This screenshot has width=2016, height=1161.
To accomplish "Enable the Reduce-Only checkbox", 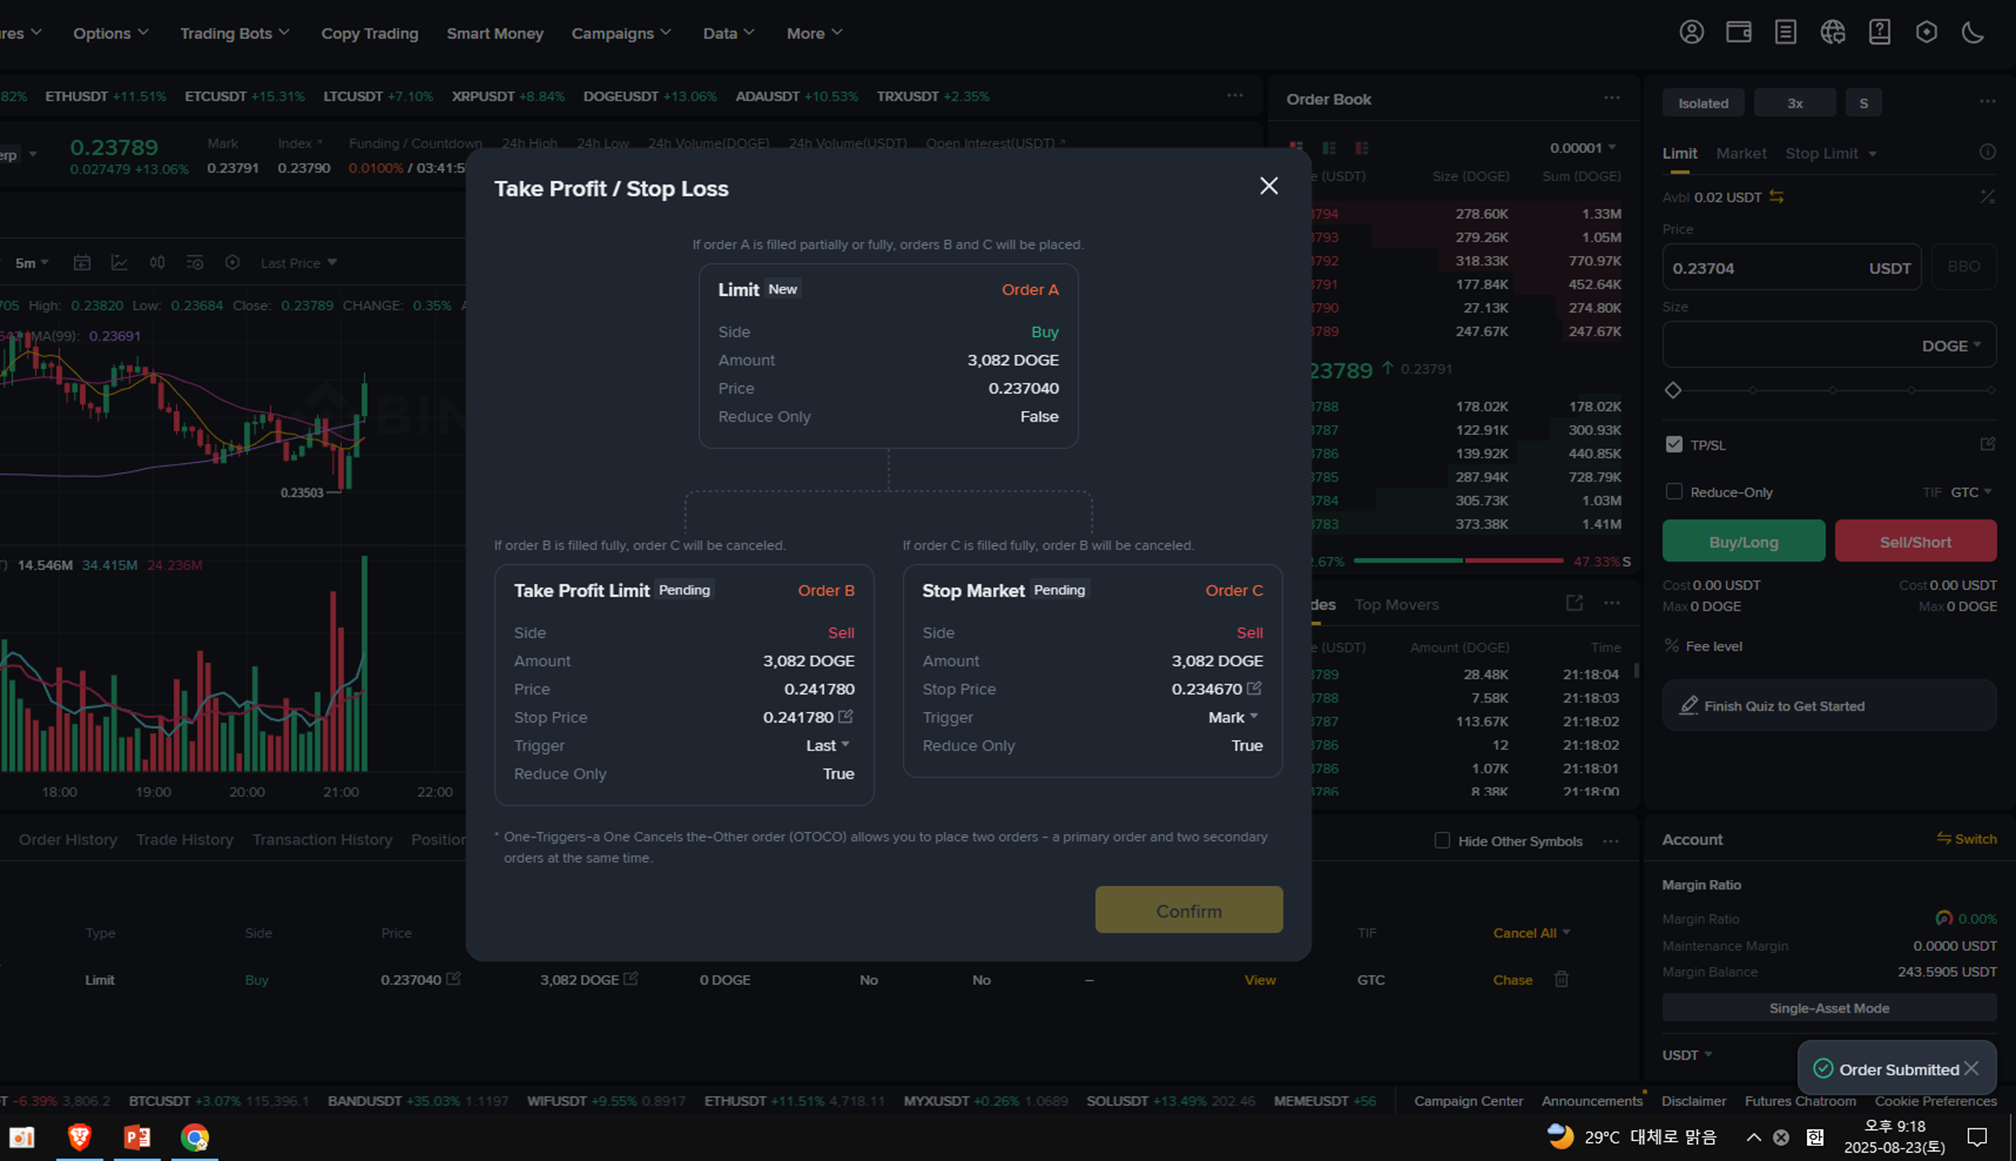I will tap(1674, 491).
